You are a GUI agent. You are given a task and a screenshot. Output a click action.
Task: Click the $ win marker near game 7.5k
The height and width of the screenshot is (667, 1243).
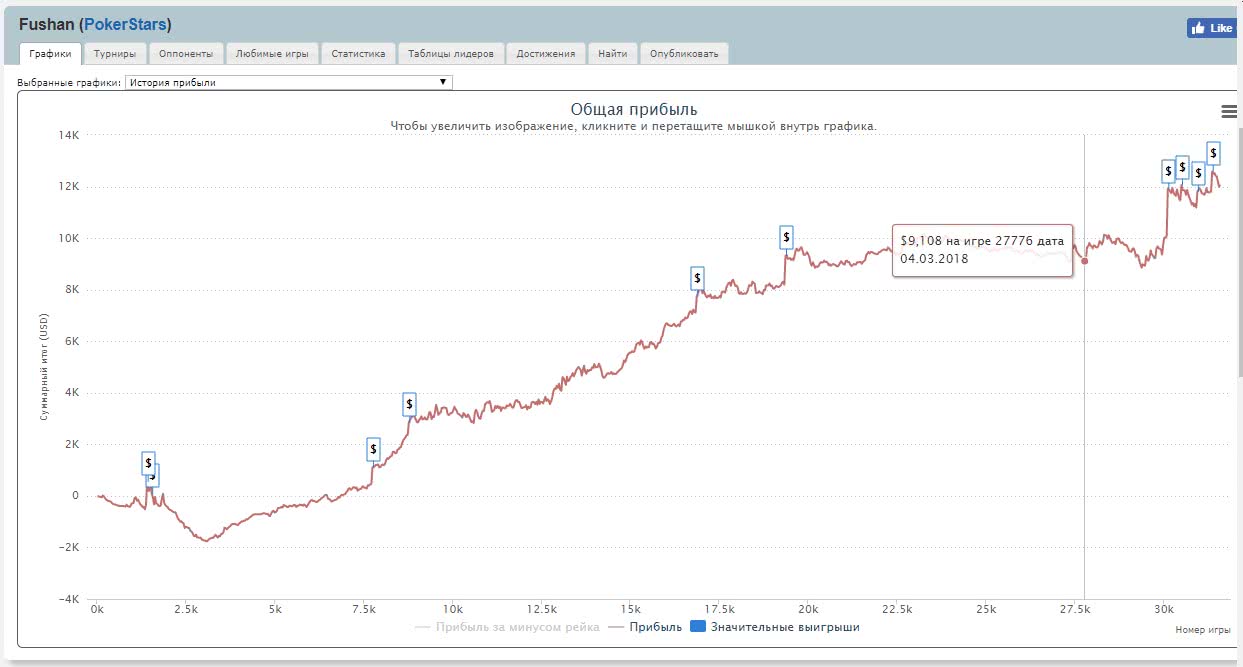[x=373, y=449]
